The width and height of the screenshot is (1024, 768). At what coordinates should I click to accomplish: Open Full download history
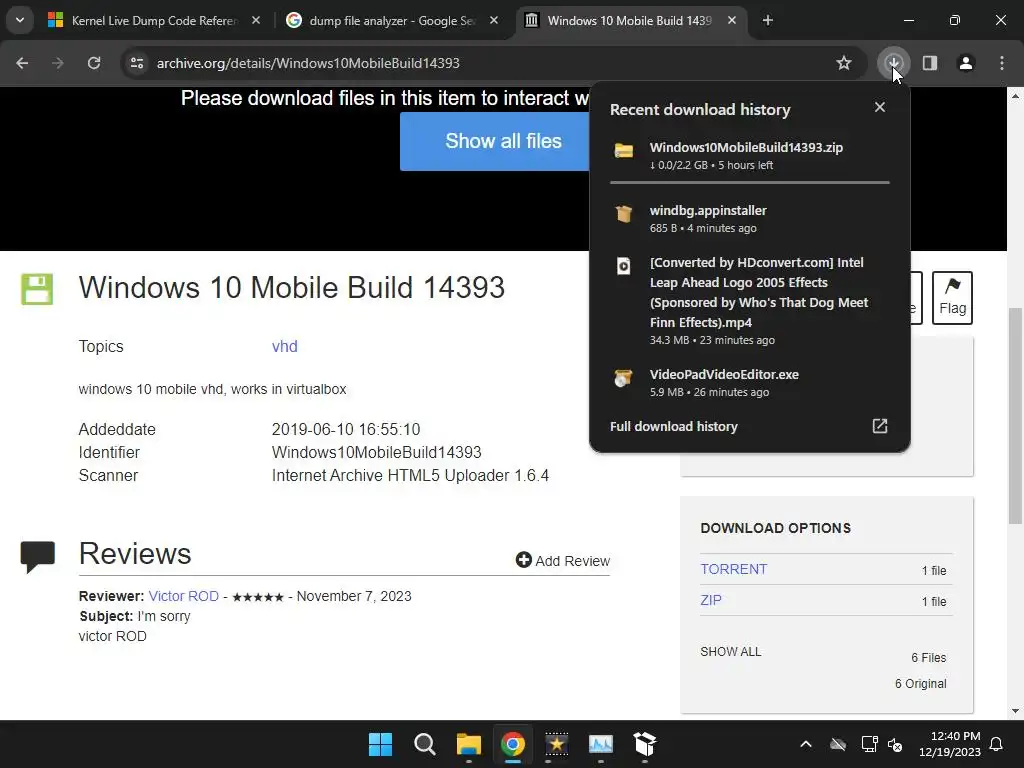coord(749,426)
